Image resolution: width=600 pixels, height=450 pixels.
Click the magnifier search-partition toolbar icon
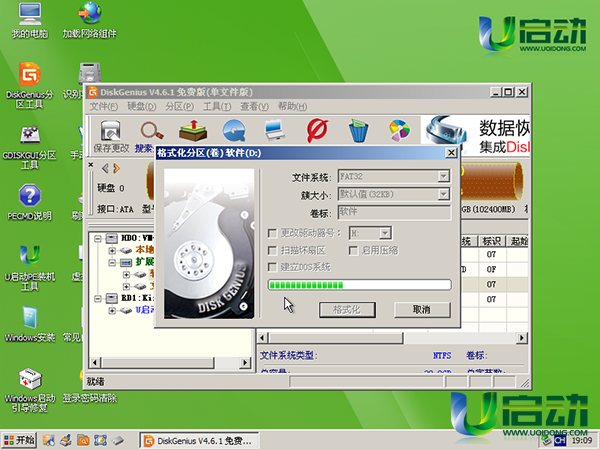click(x=152, y=131)
